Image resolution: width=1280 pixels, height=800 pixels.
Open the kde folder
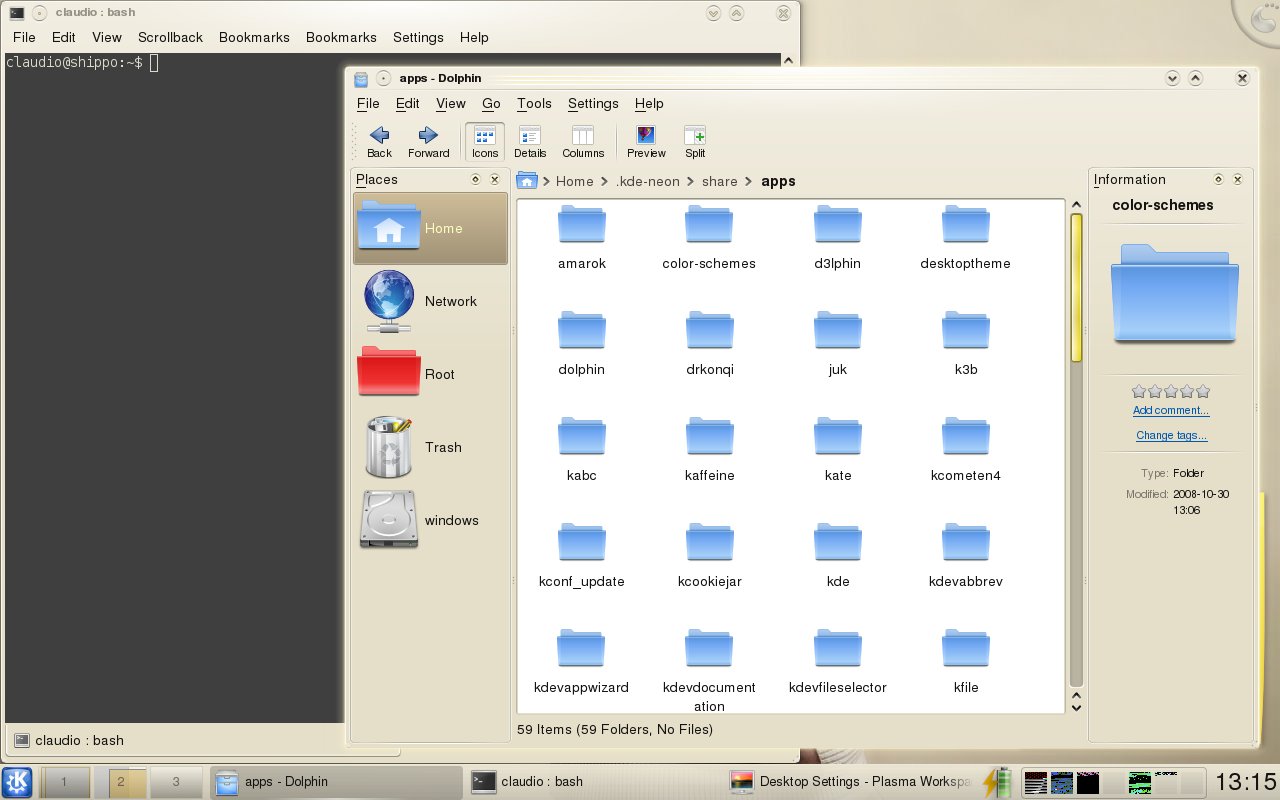(x=838, y=555)
